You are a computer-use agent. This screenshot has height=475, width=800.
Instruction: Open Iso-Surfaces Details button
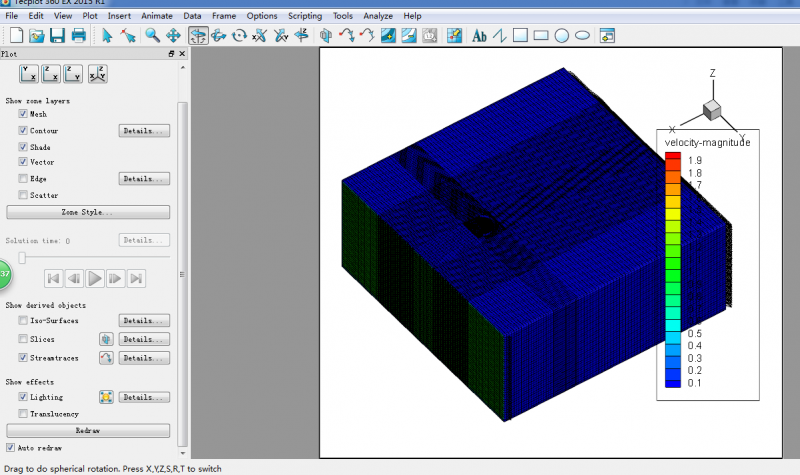coord(144,320)
